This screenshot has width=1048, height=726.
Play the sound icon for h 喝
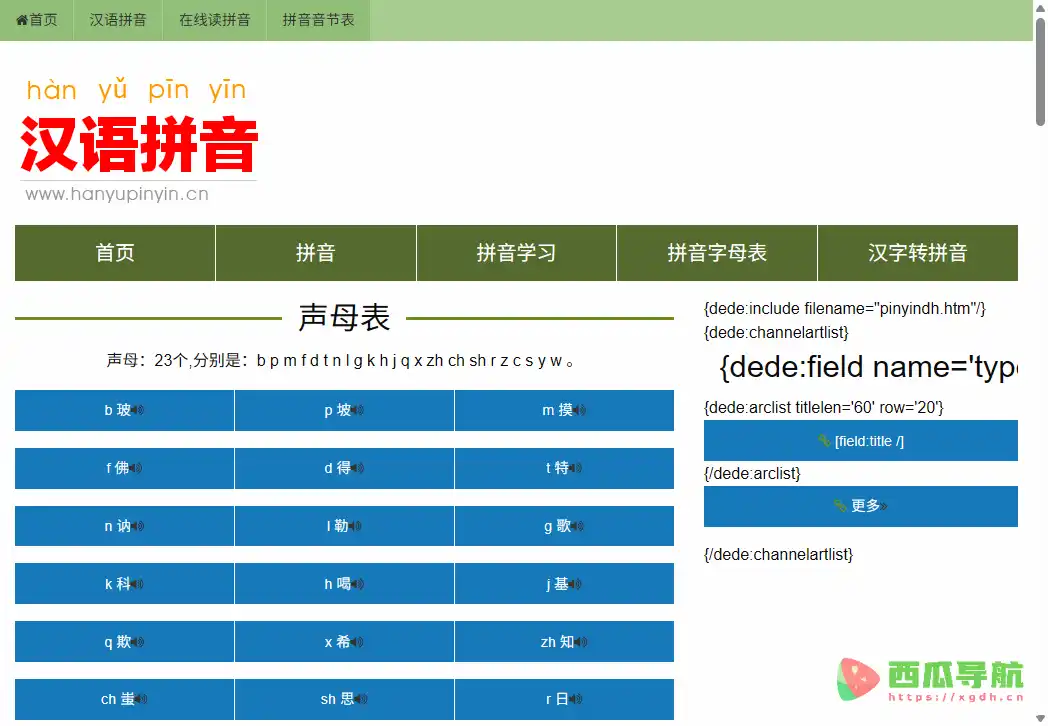(x=358, y=584)
